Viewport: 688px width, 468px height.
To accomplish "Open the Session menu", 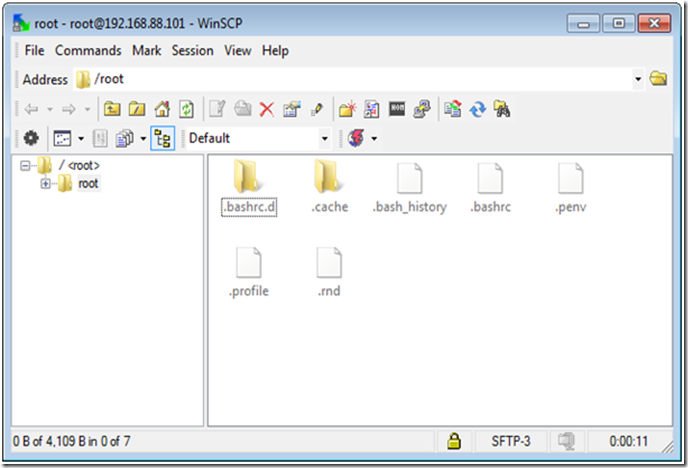I will click(193, 50).
